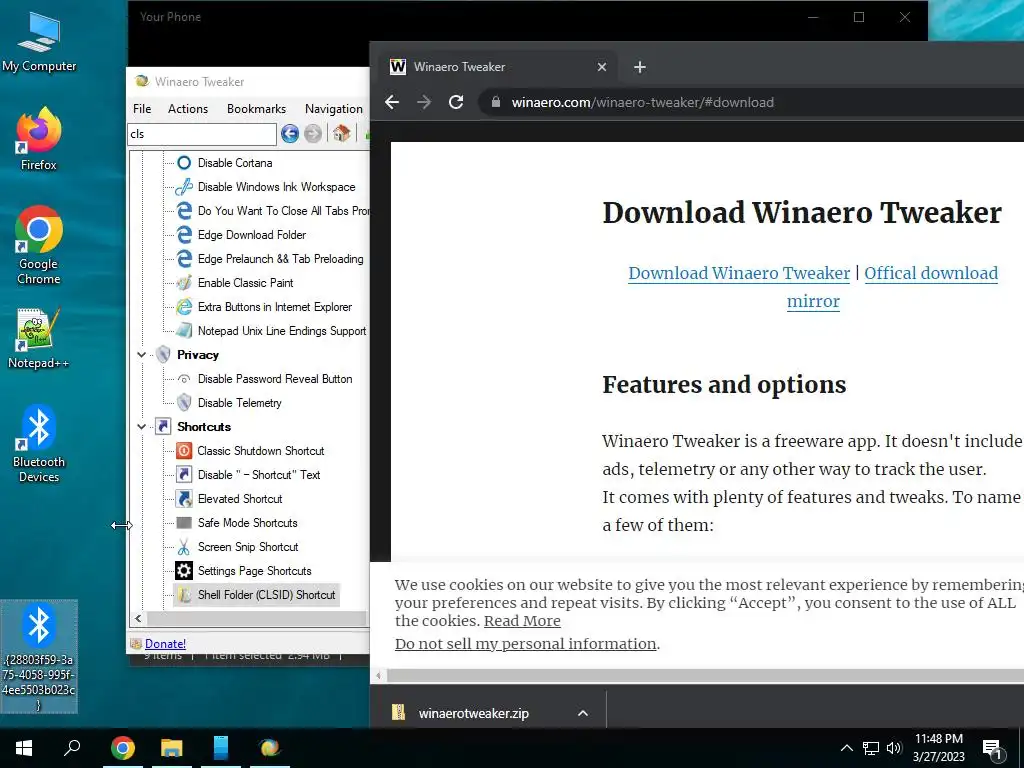Open the notification center icon

(x=993, y=750)
